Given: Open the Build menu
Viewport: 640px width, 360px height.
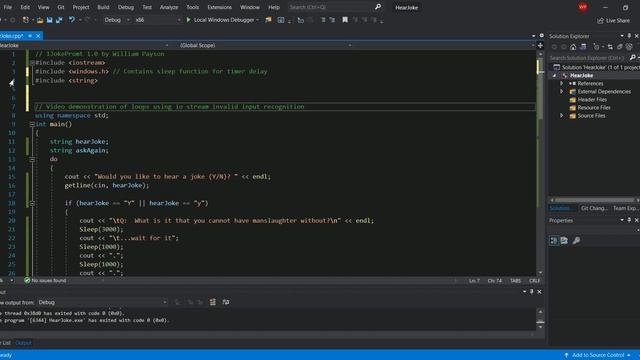Looking at the screenshot, I should coord(103,7).
